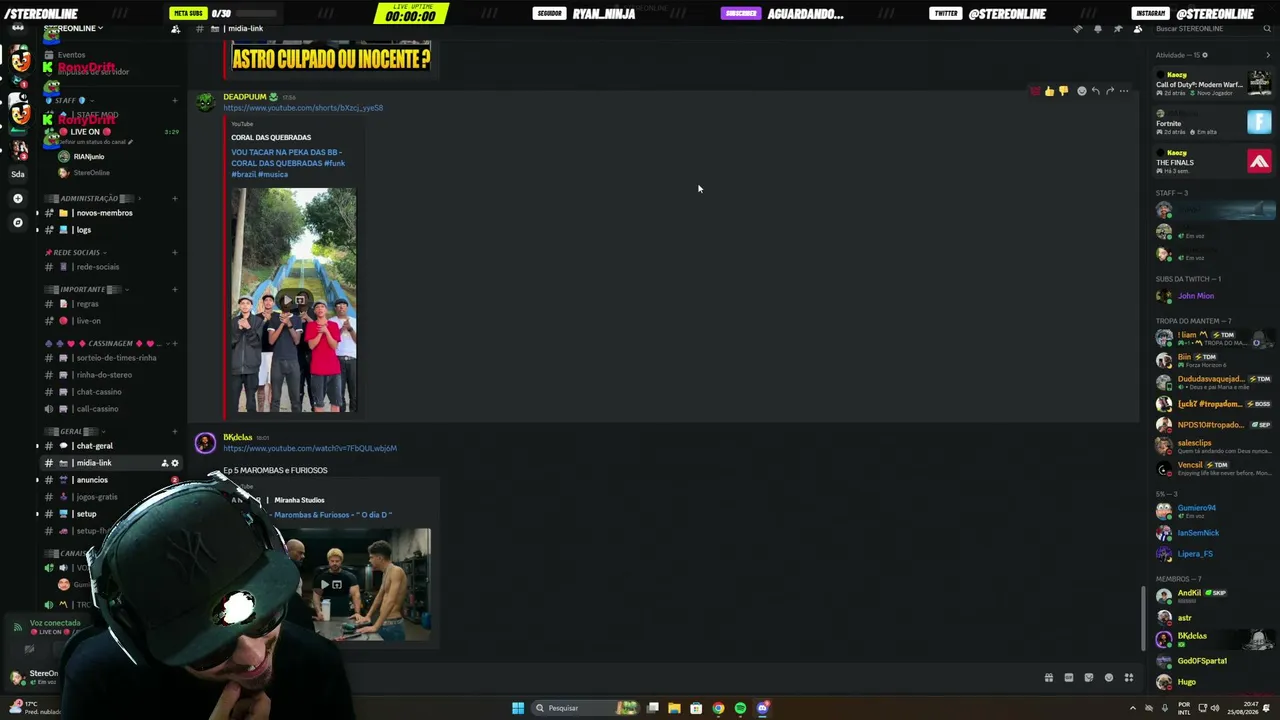Click the thumbs up reaction on DEADPUUM's message
Screen dimensions: 1280x720
[1049, 91]
